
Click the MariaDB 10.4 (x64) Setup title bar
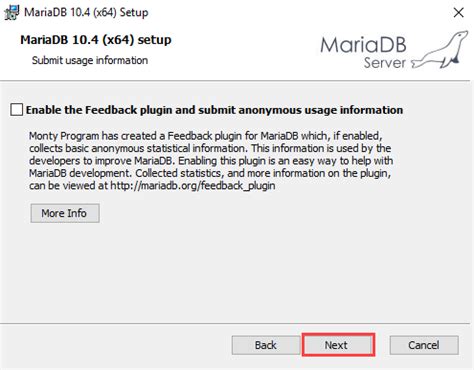coord(86,13)
